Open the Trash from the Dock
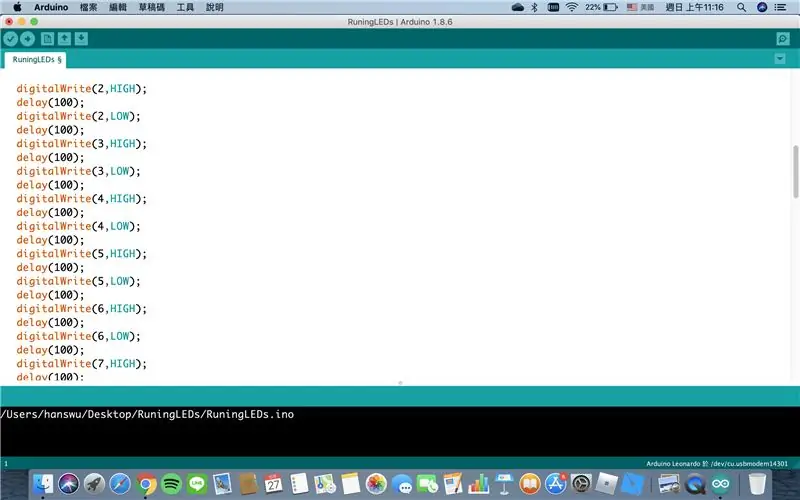 (757, 484)
